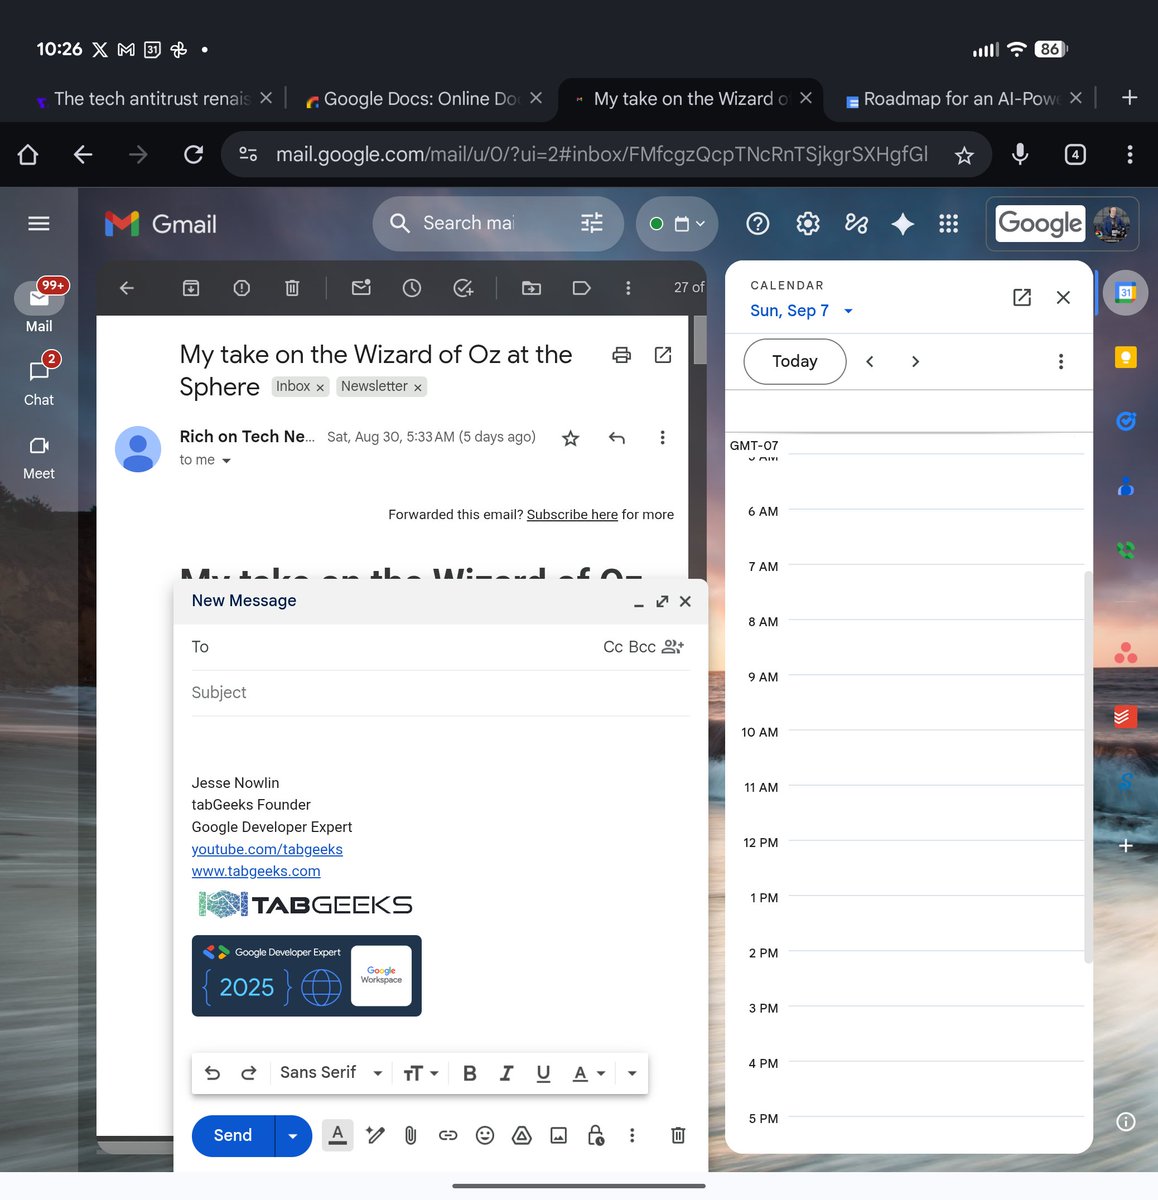Toggle italic formatting
The width and height of the screenshot is (1158, 1200).
[506, 1072]
